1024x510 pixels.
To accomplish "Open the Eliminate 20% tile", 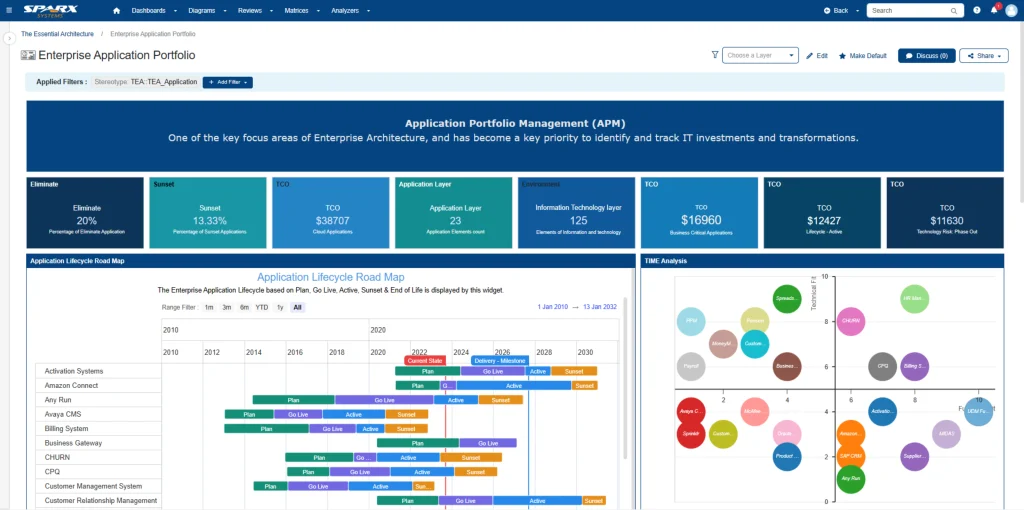I will pos(84,213).
